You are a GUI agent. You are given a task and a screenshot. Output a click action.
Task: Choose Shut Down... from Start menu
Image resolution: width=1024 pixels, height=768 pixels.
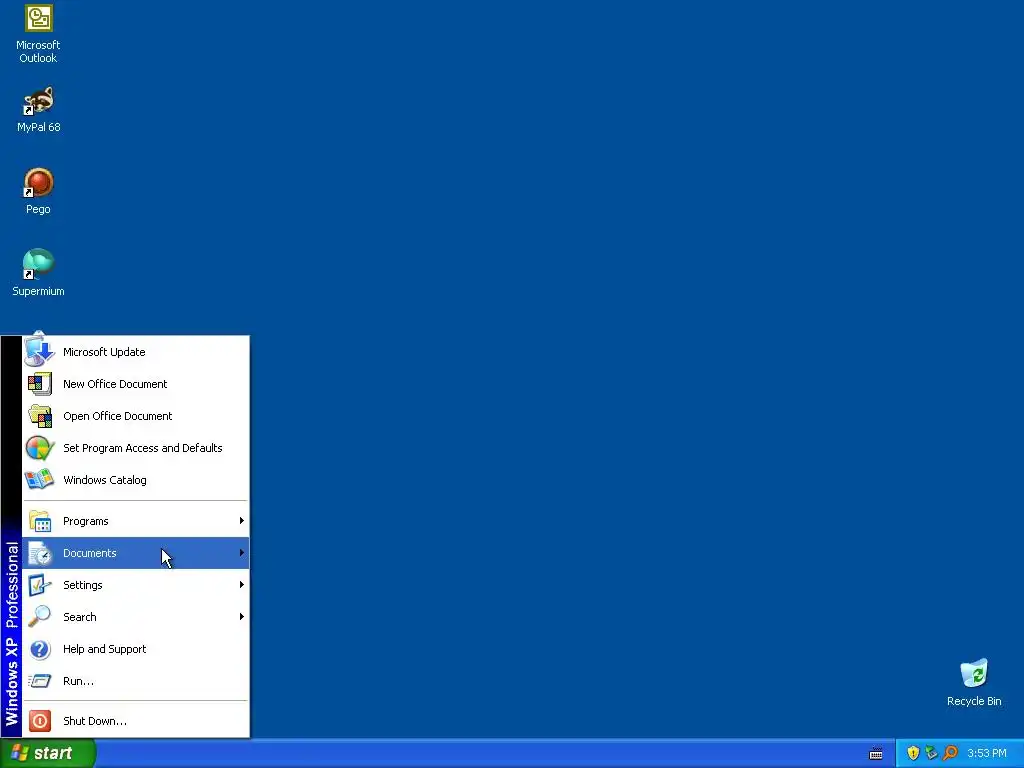[x=136, y=720]
